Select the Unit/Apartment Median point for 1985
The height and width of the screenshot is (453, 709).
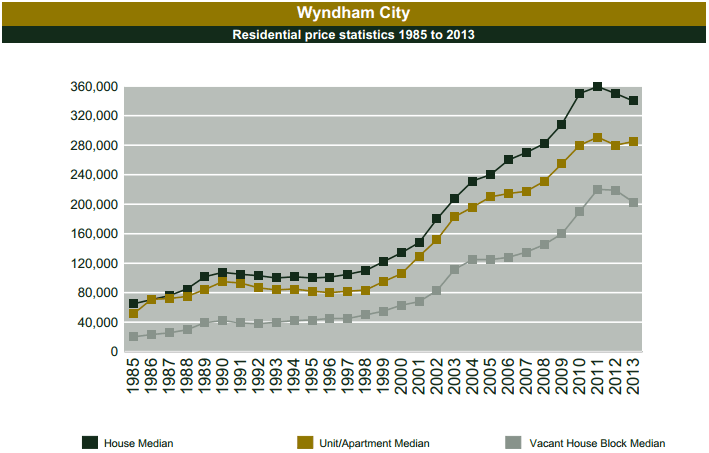pos(133,313)
